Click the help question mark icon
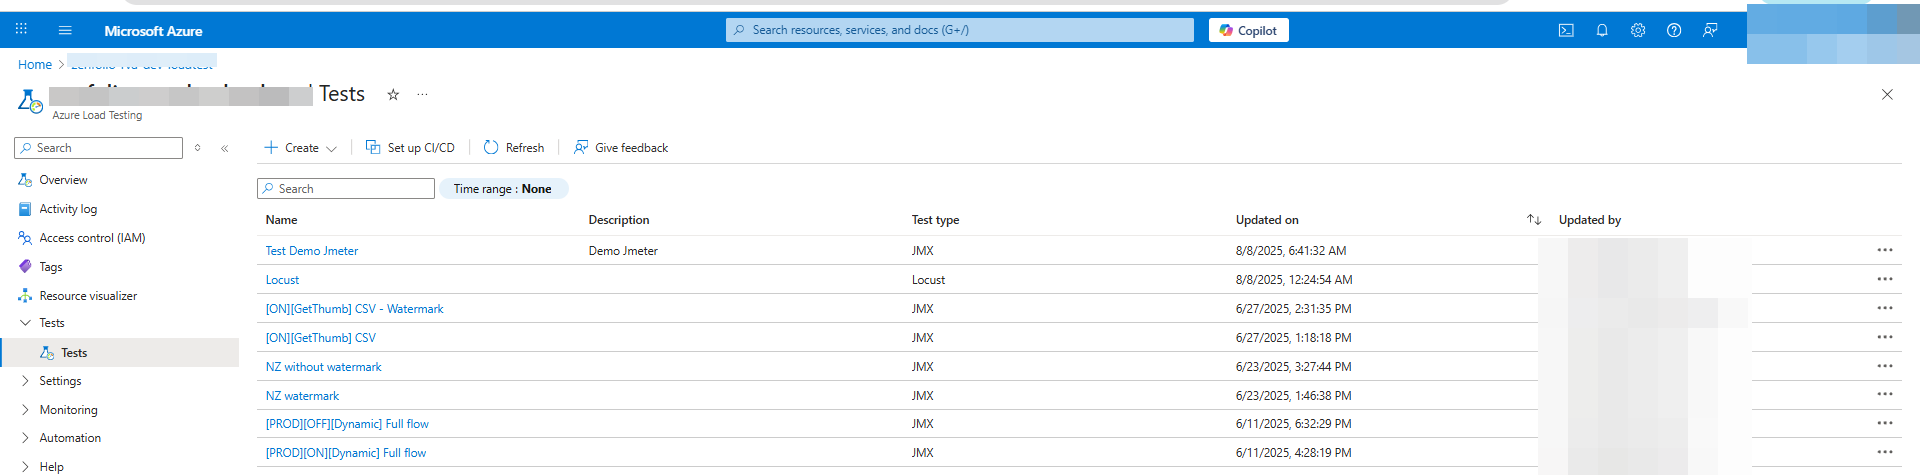1920x475 pixels. (x=1674, y=30)
